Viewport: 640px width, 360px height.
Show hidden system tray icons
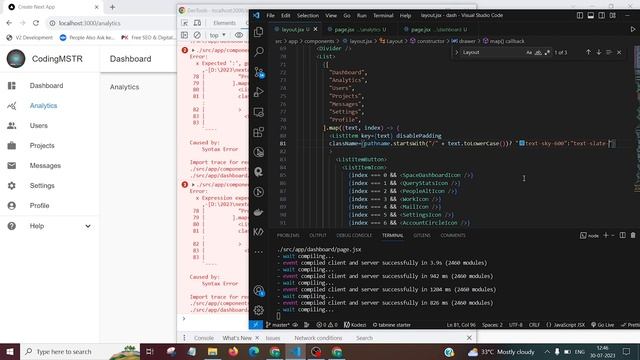(547, 351)
